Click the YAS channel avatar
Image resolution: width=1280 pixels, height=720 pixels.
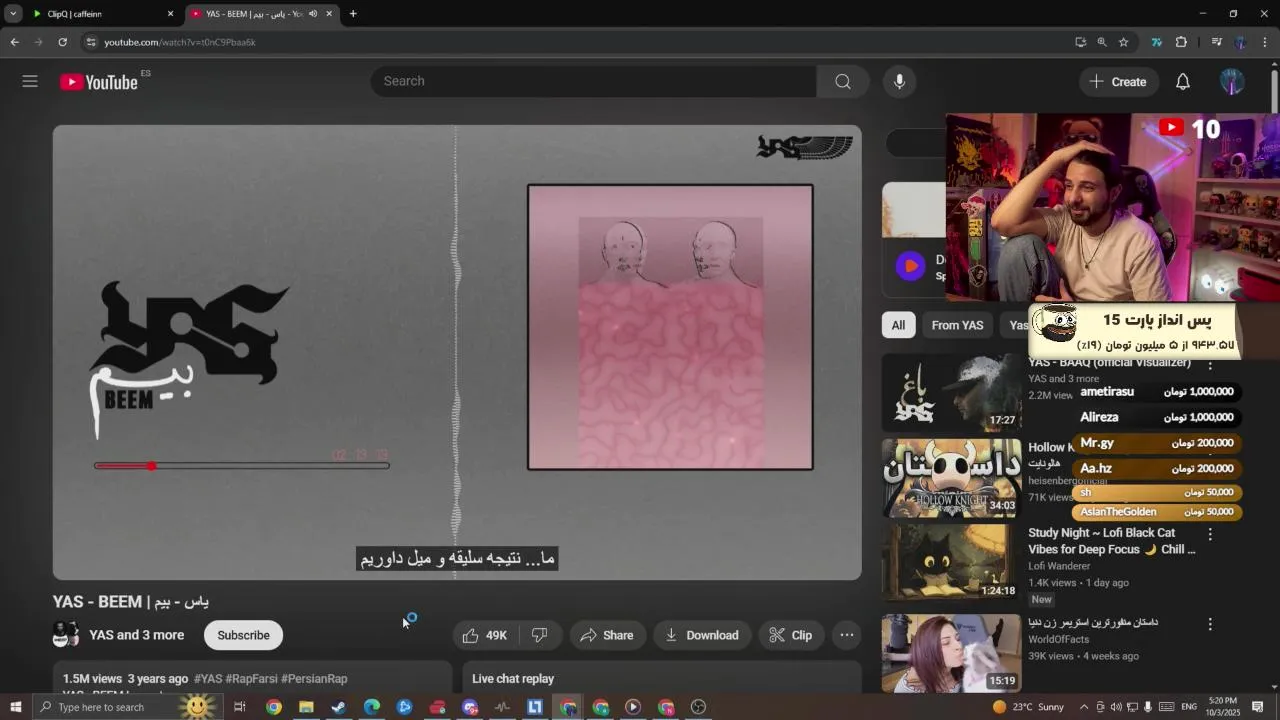click(x=66, y=635)
